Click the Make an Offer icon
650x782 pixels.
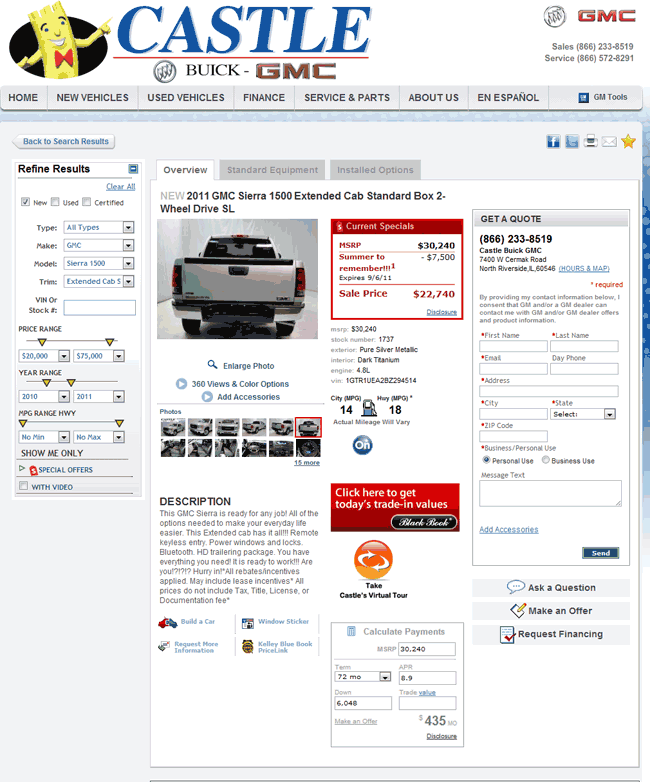pyautogui.click(x=518, y=610)
